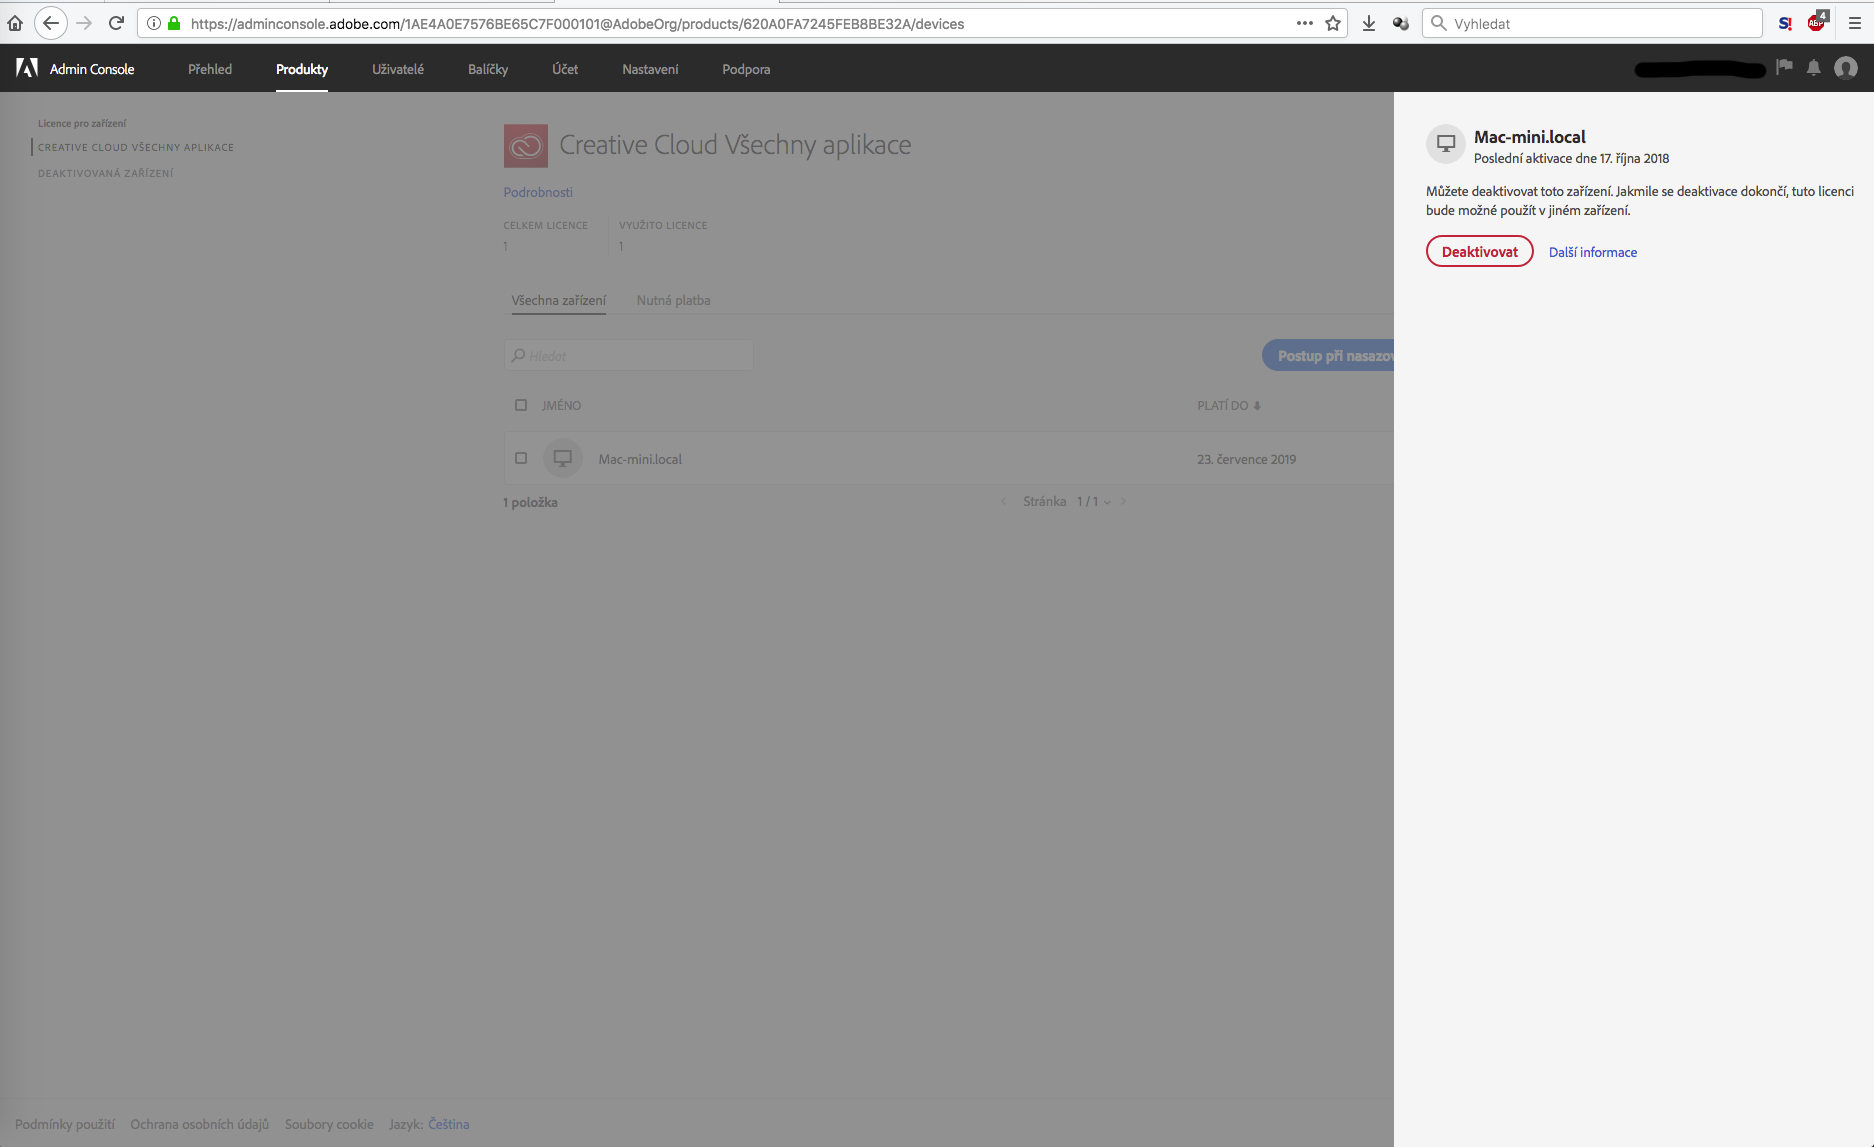Open the Podmínky použití footer link
Image resolution: width=1874 pixels, height=1147 pixels.
coord(65,1124)
